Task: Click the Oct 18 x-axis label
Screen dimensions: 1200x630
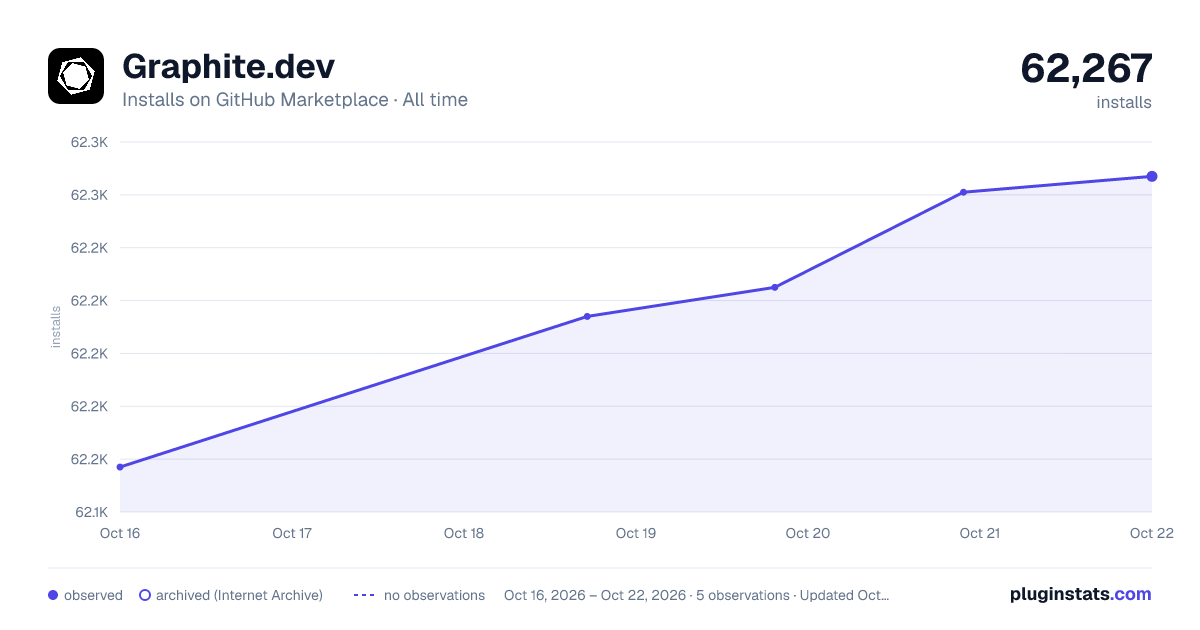Action: coord(464,533)
